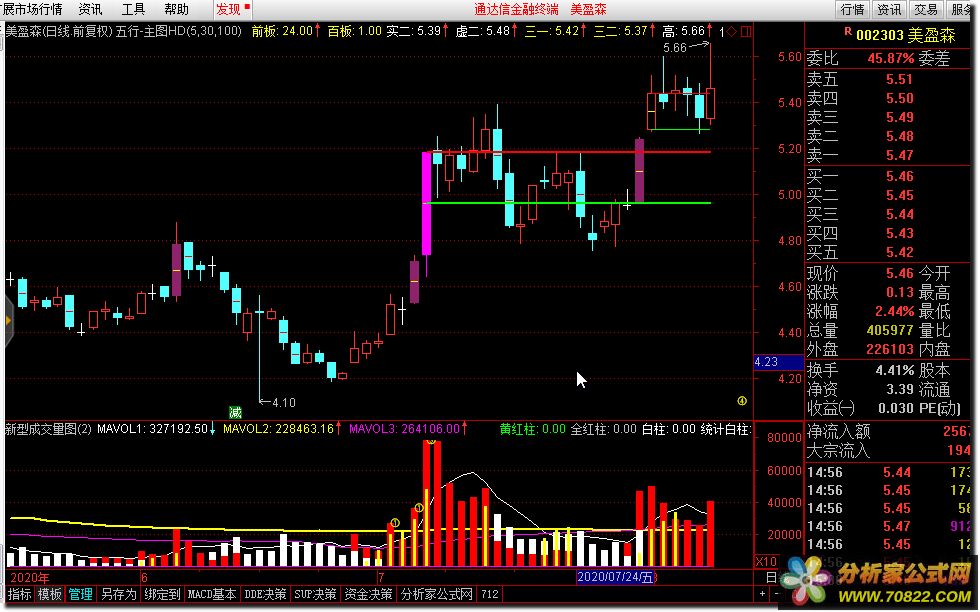
Task: Click the X10 volume scale label
Action: pos(766,561)
